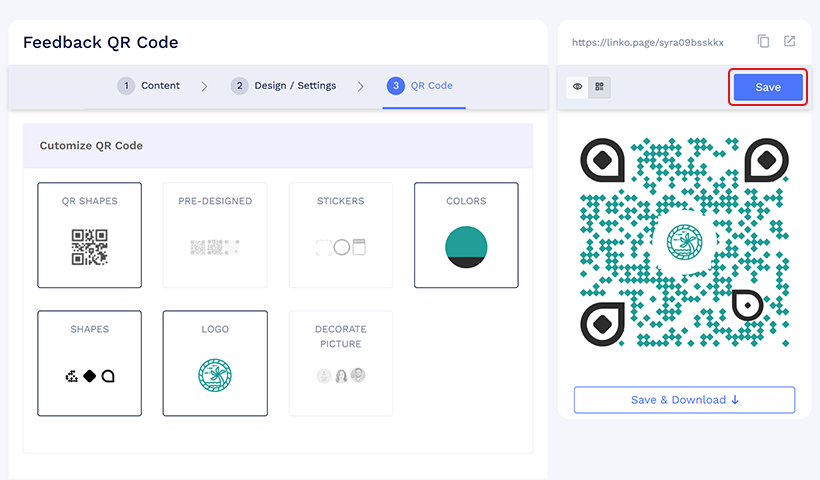
Task: Open the Colors customization card
Action: coord(466,234)
